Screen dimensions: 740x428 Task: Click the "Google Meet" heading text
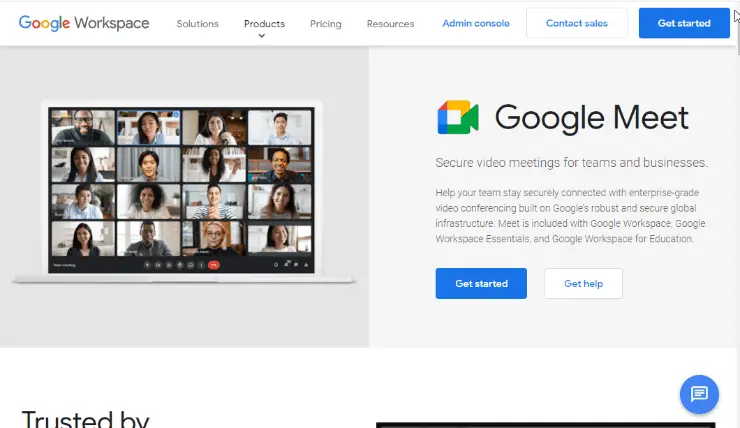click(x=591, y=117)
